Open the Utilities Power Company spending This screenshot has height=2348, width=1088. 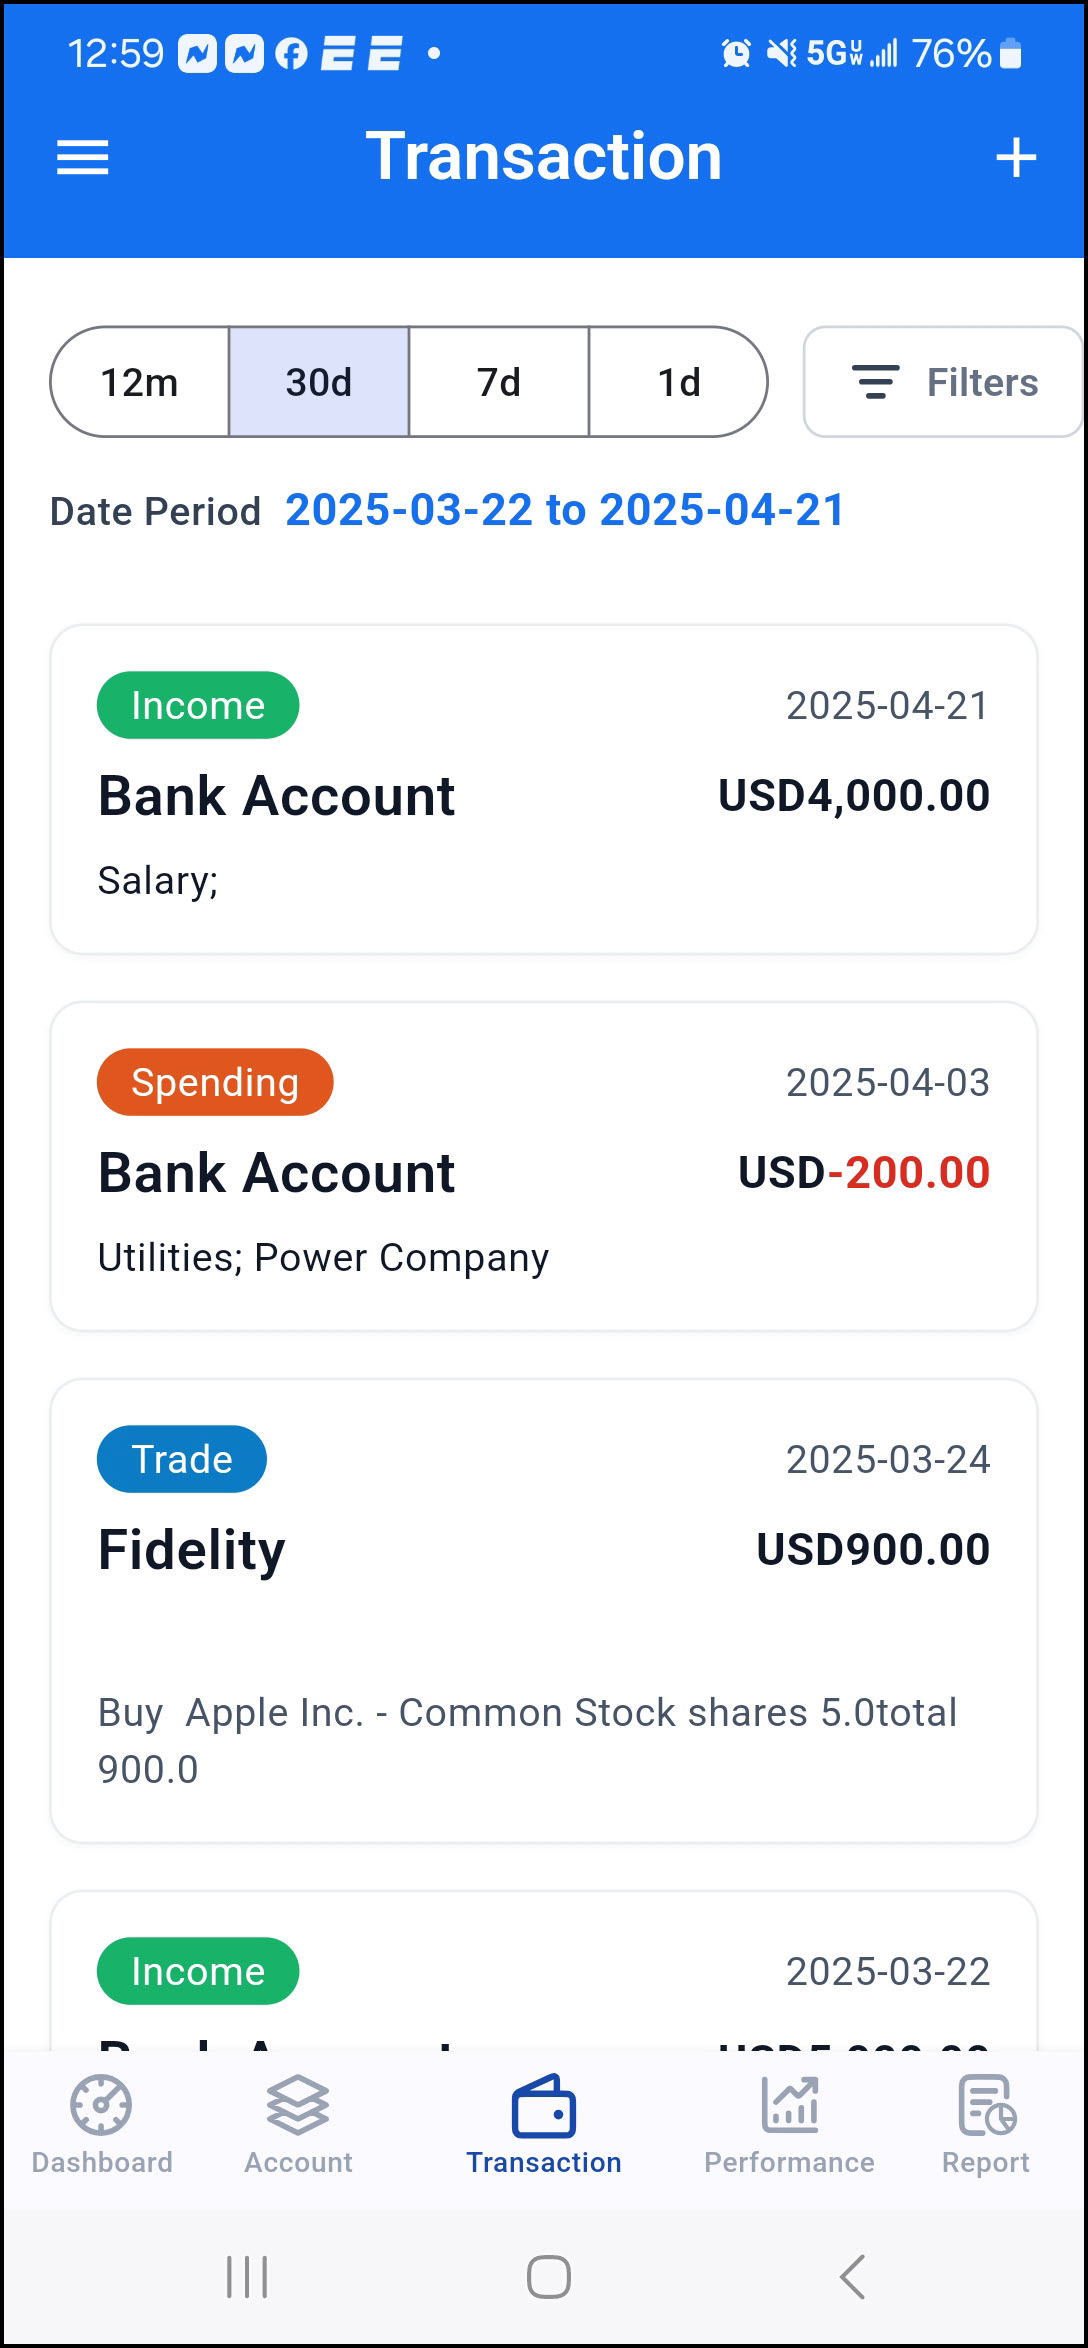[544, 1166]
